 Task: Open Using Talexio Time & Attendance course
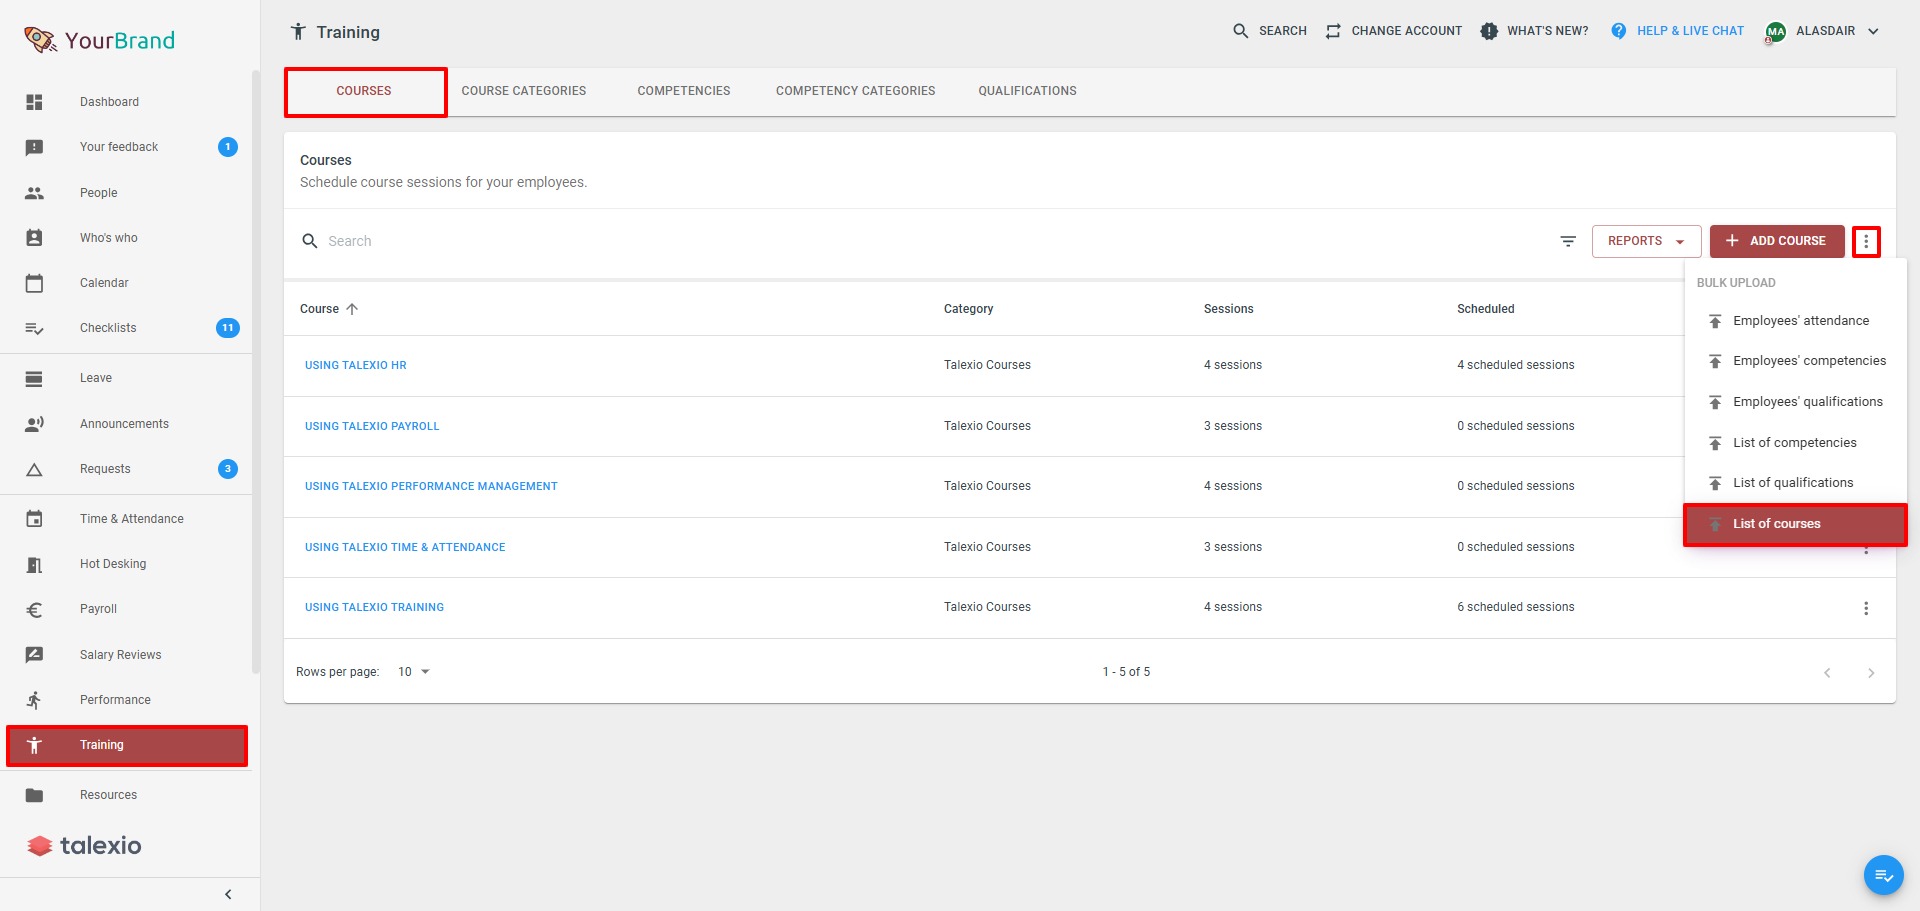point(405,547)
